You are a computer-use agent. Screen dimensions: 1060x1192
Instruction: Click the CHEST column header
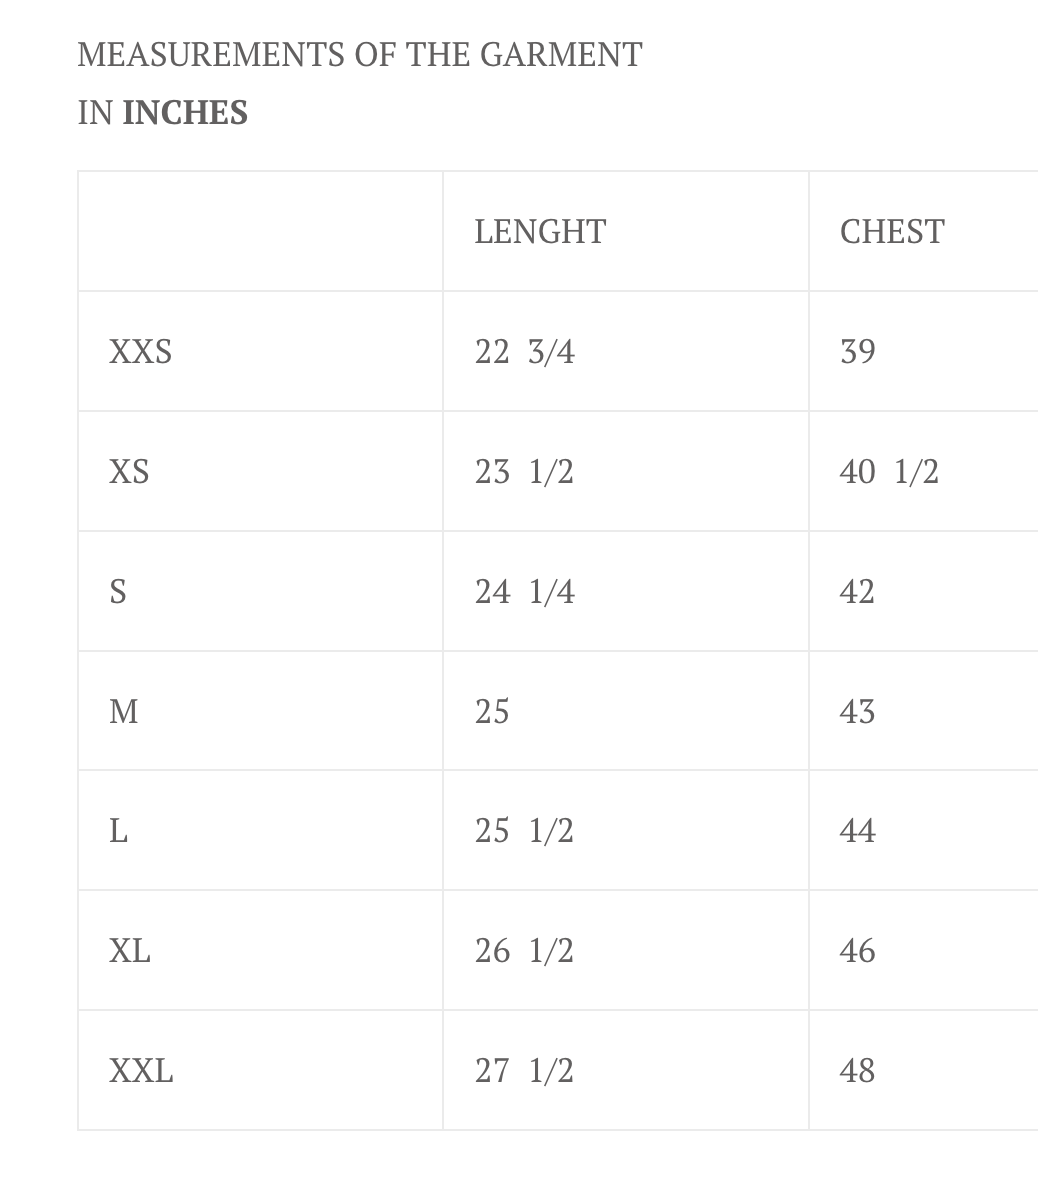coord(892,232)
